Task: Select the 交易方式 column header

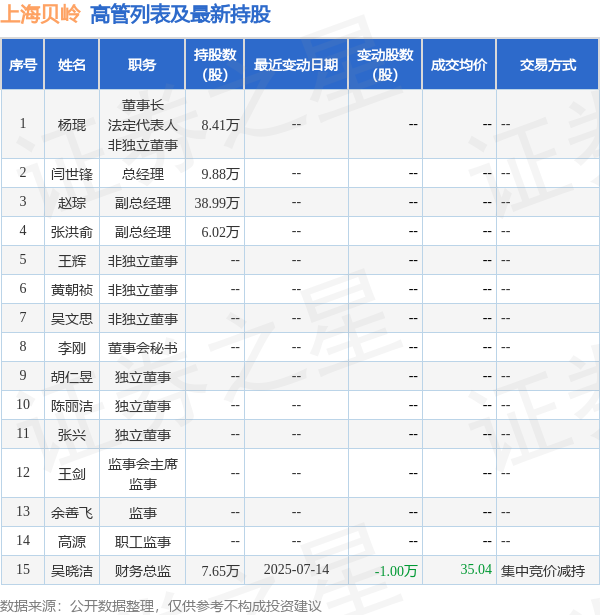Action: point(548,65)
